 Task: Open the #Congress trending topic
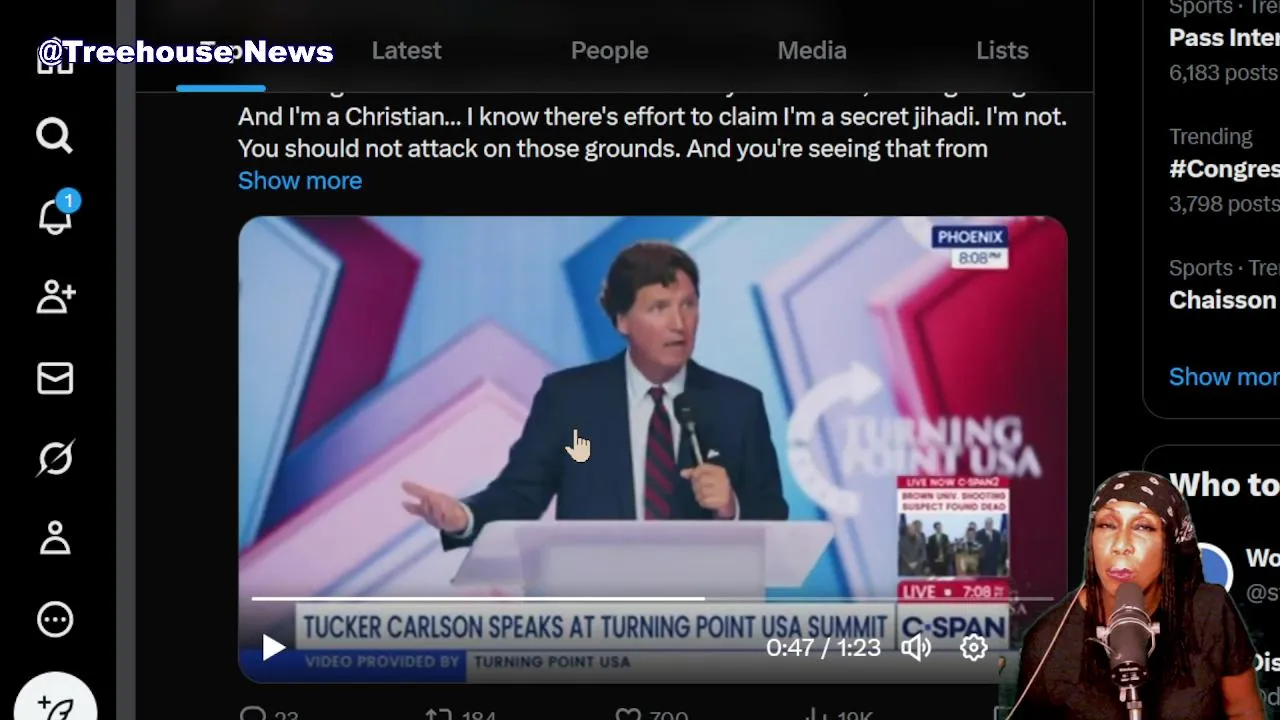[1224, 168]
